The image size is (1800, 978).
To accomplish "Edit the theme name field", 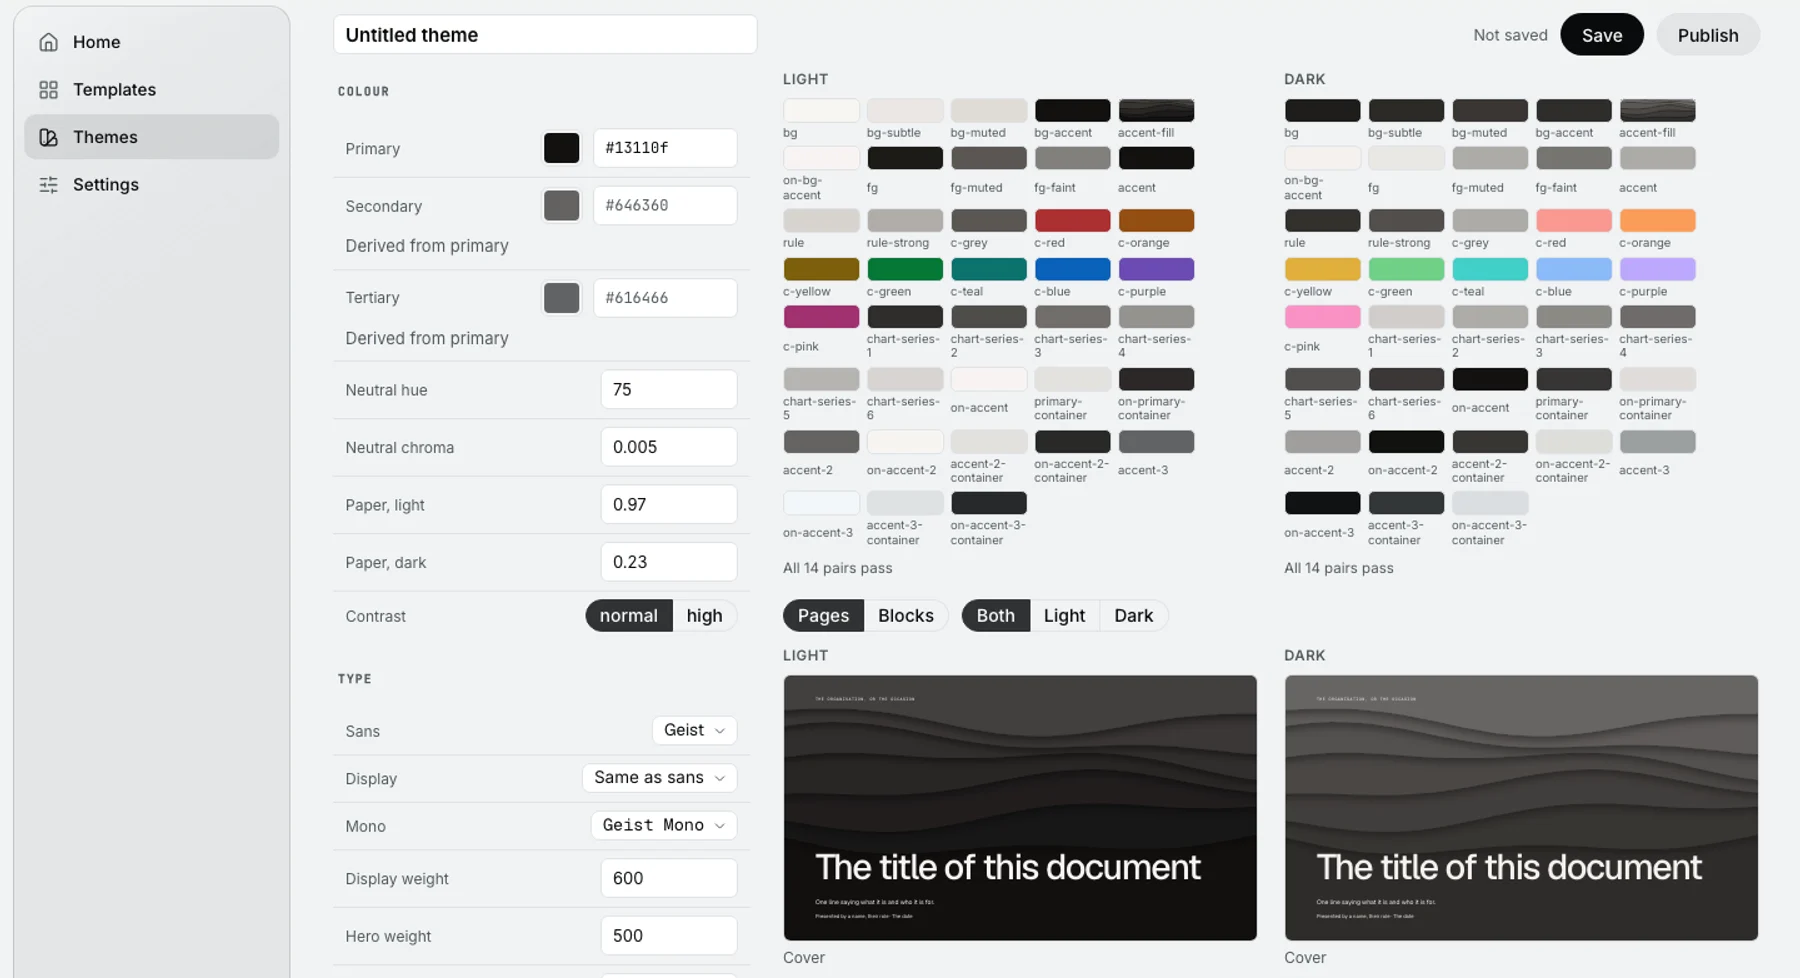I will (545, 35).
